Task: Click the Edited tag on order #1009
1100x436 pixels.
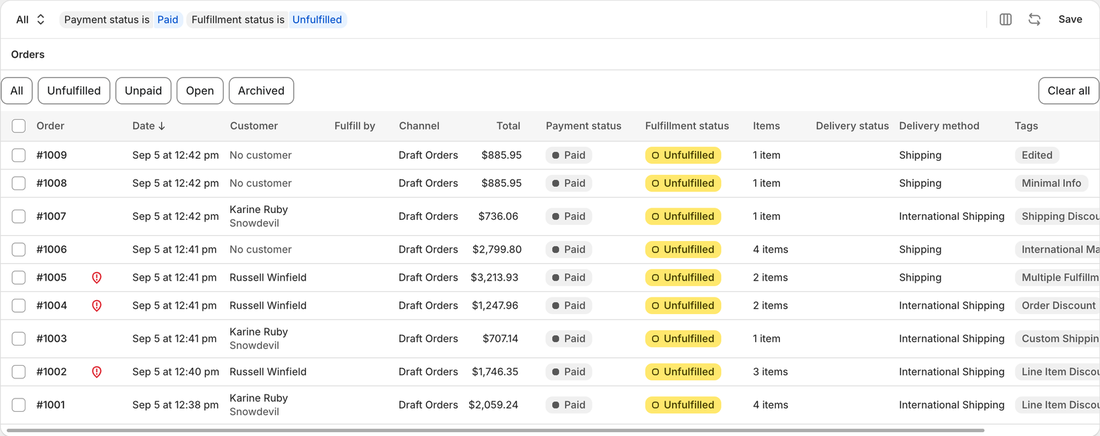Action: coord(1037,155)
